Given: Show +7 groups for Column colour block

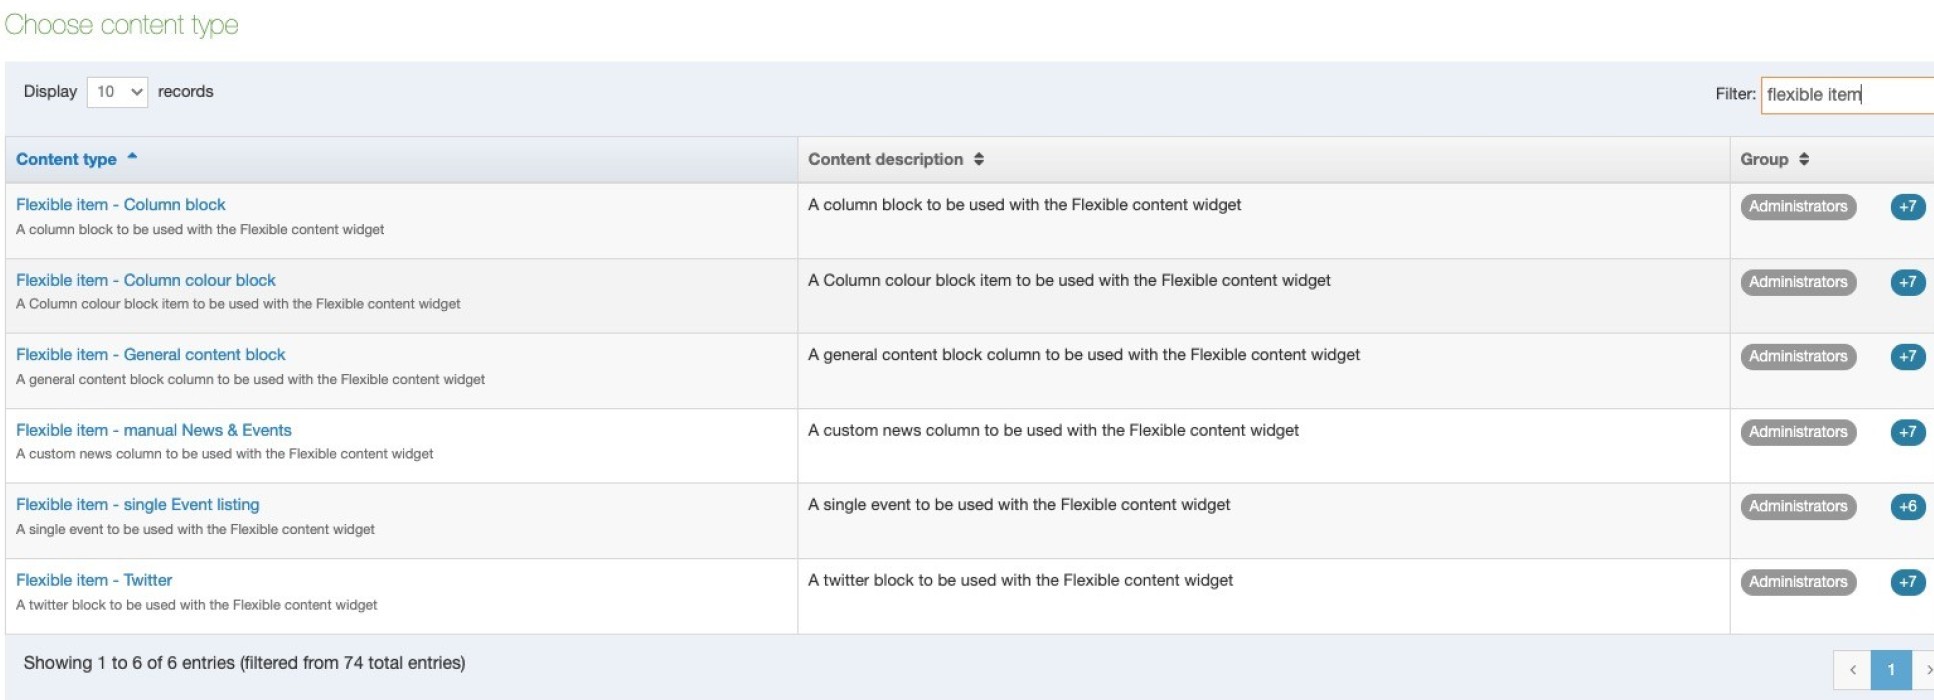Looking at the screenshot, I should 1907,282.
